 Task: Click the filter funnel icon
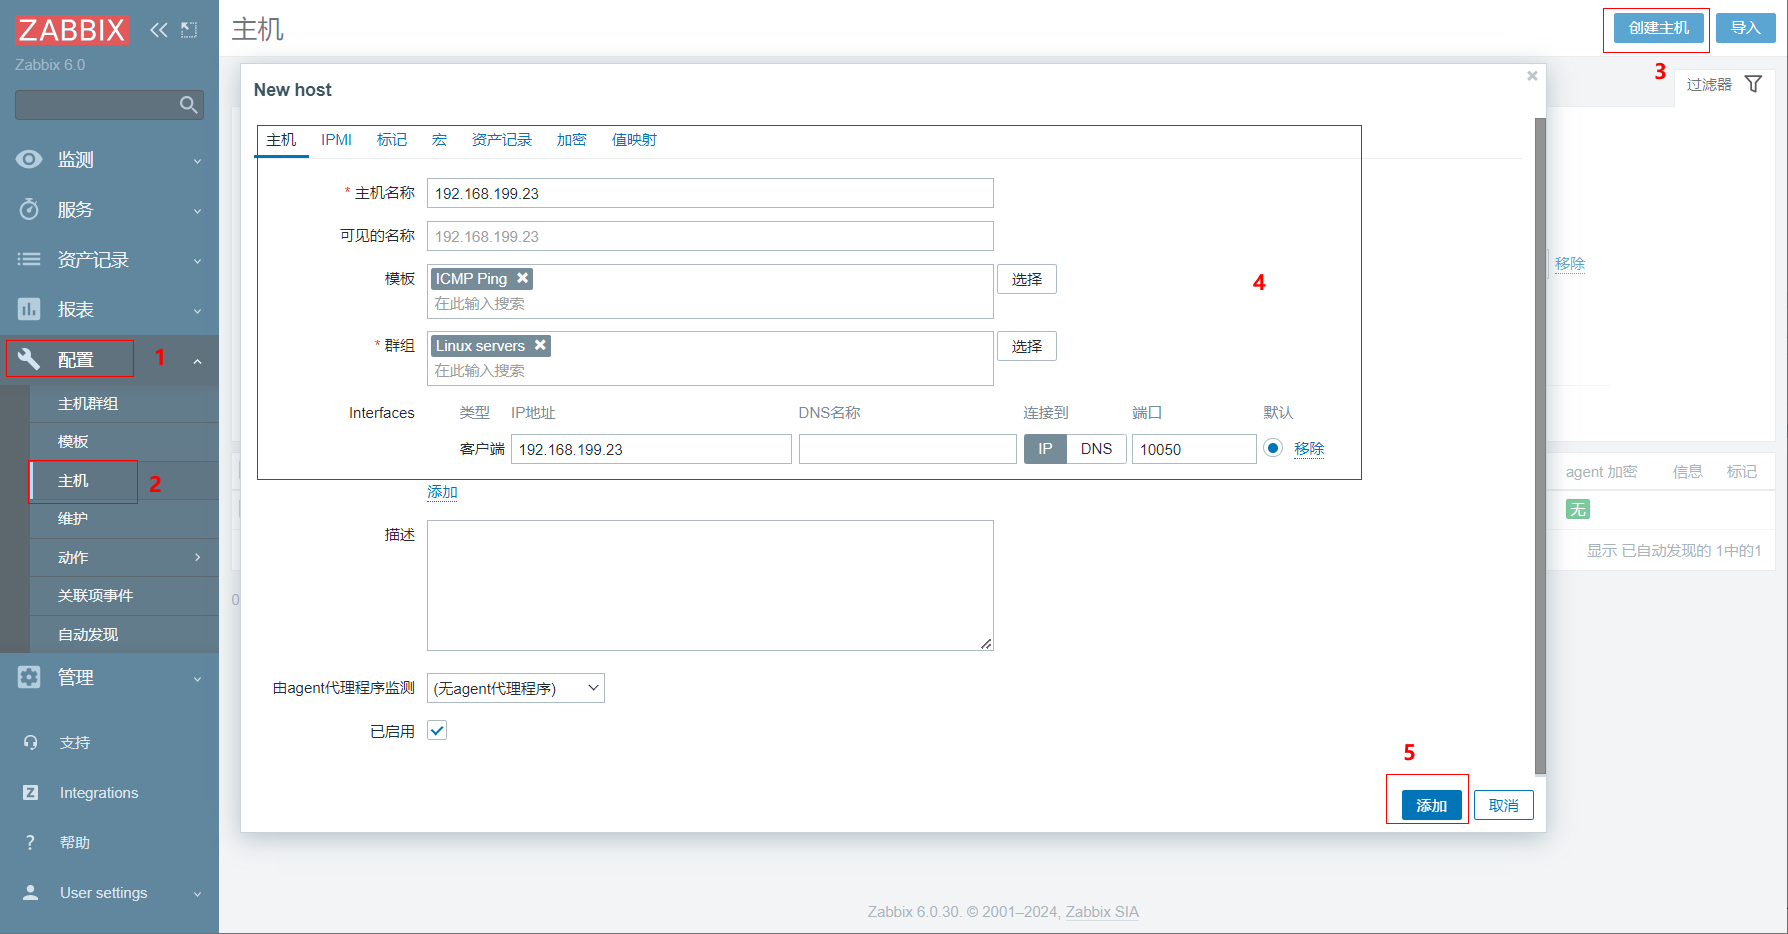click(x=1753, y=84)
